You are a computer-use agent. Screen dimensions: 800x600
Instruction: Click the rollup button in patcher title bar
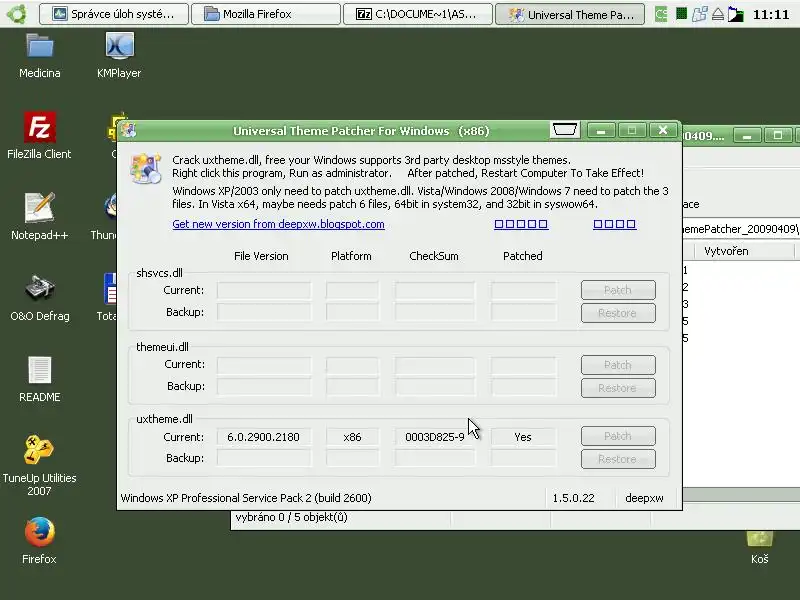pyautogui.click(x=565, y=130)
